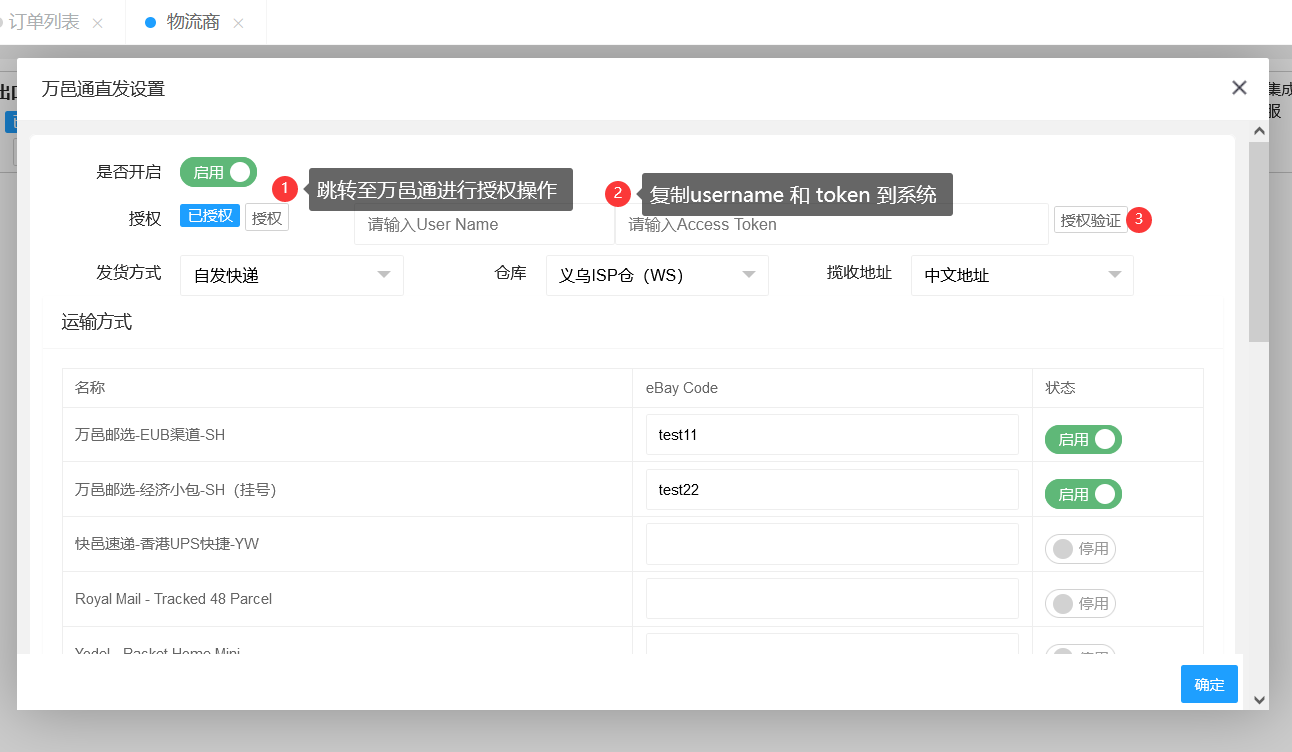
Task: Click arrow icon of 中文地址 dropdown
Action: 1114,275
